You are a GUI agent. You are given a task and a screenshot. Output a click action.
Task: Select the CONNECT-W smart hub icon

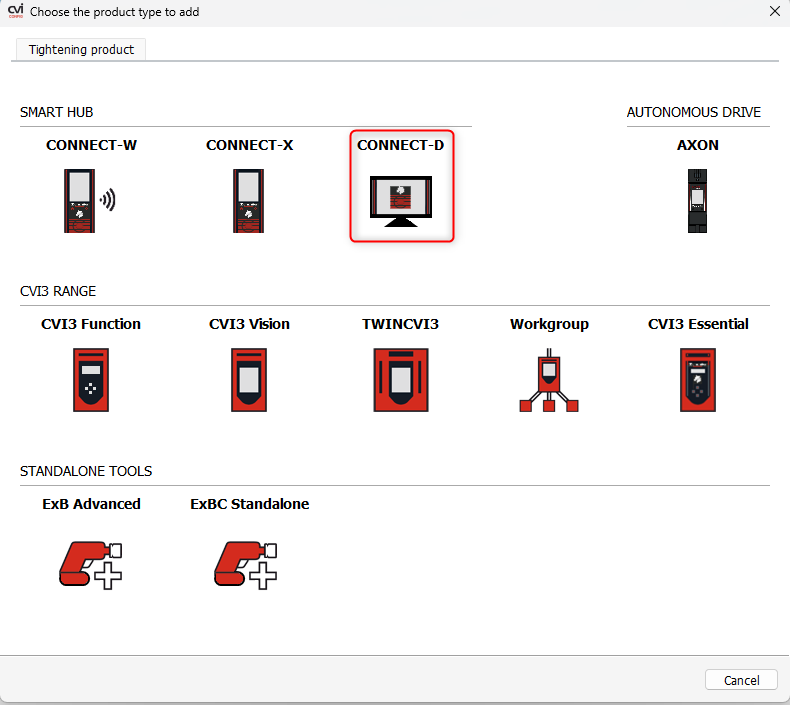tap(90, 201)
